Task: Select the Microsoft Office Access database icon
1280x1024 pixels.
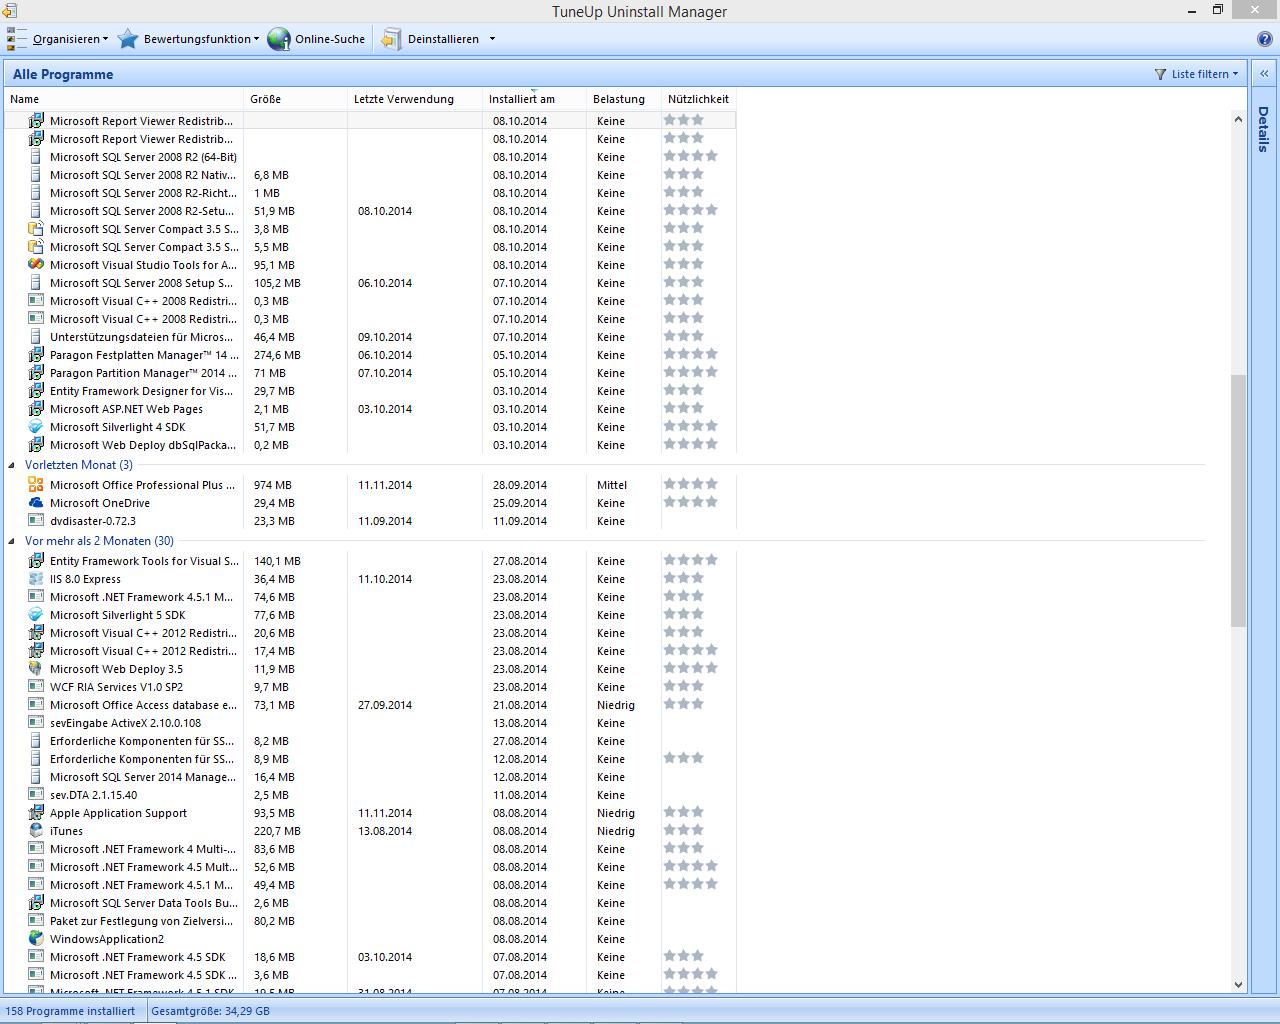Action: click(36, 705)
